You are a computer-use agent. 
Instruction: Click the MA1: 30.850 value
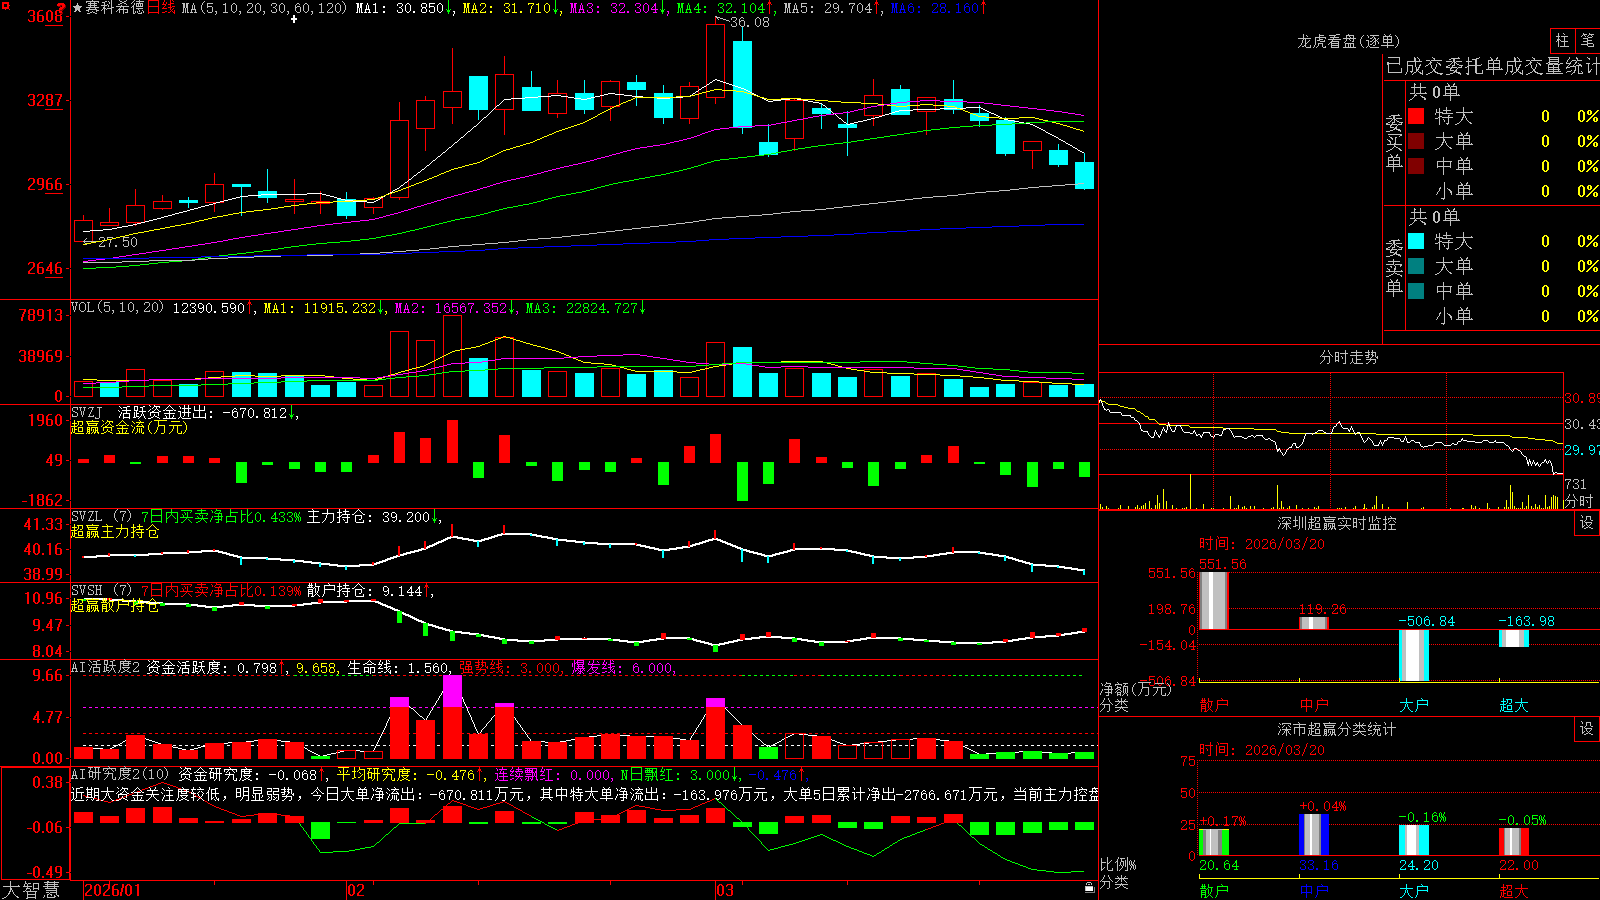tap(404, 8)
